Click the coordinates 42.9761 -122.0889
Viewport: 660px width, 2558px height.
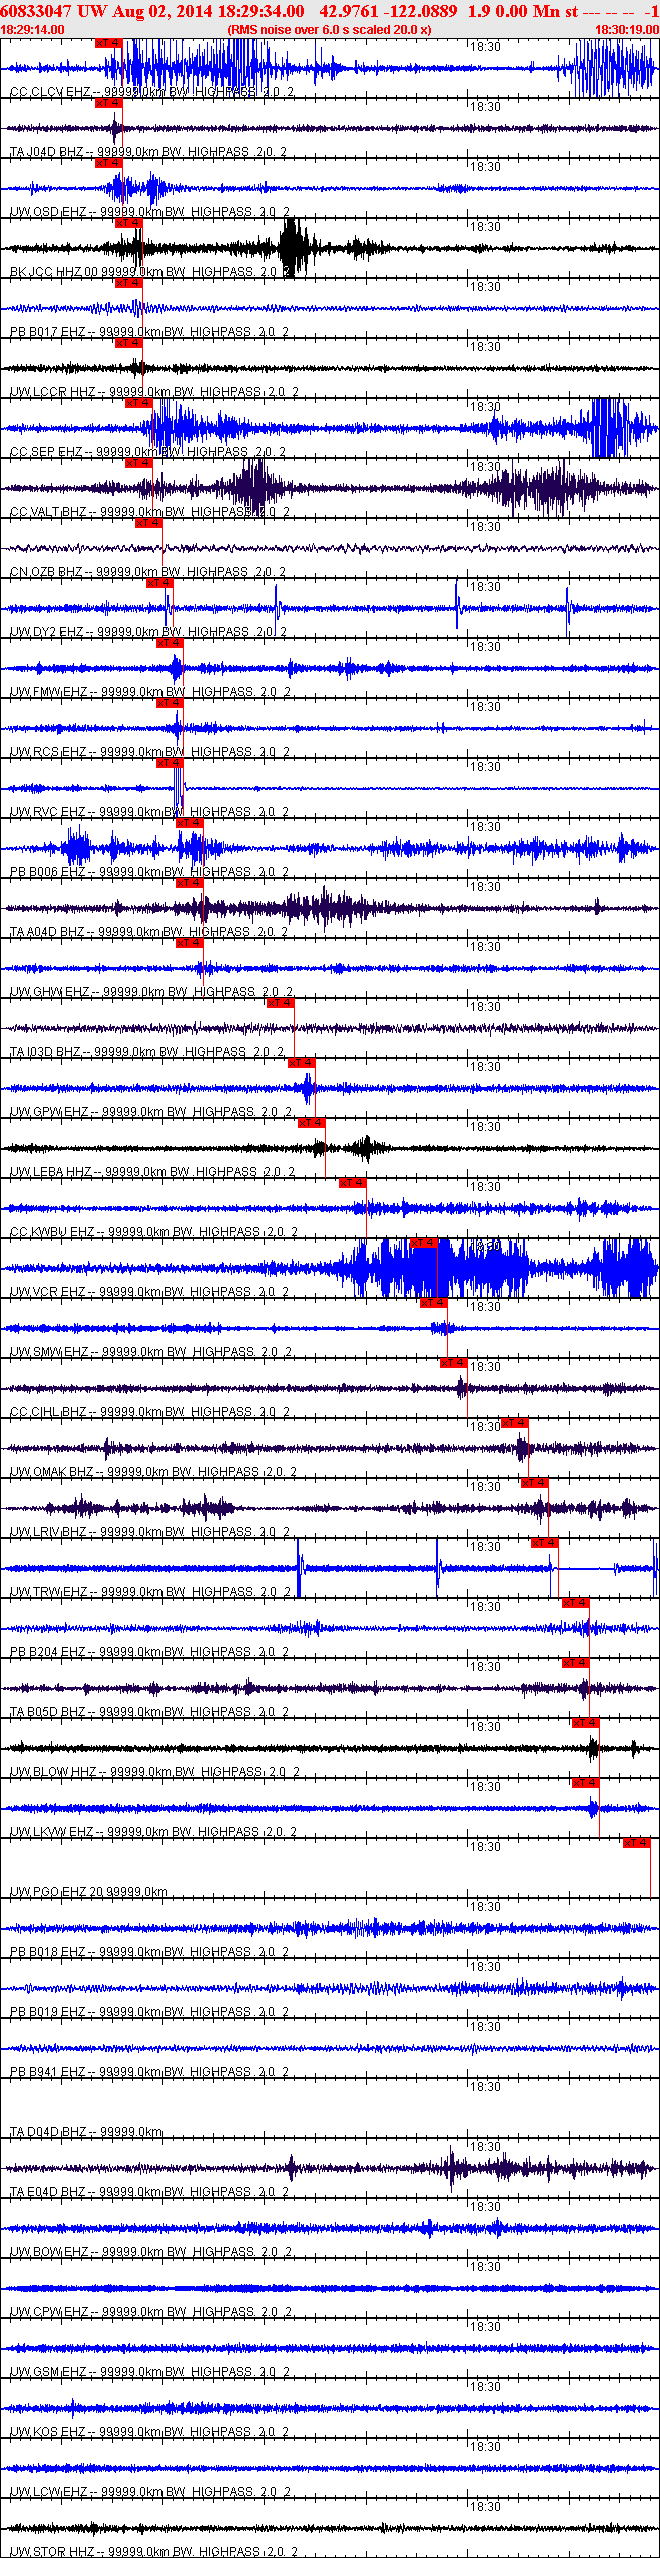[x=388, y=11]
